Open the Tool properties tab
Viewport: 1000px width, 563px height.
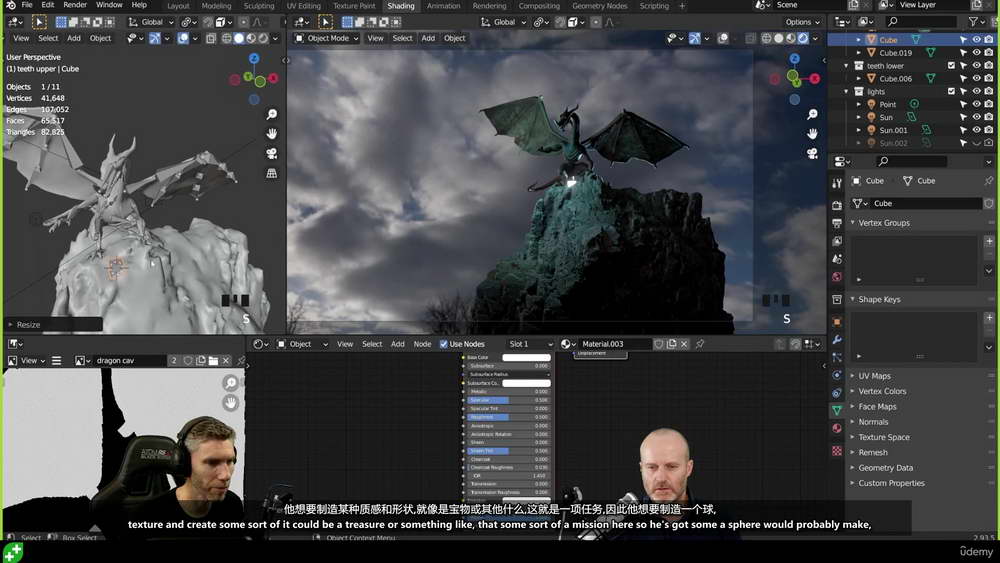[x=837, y=184]
